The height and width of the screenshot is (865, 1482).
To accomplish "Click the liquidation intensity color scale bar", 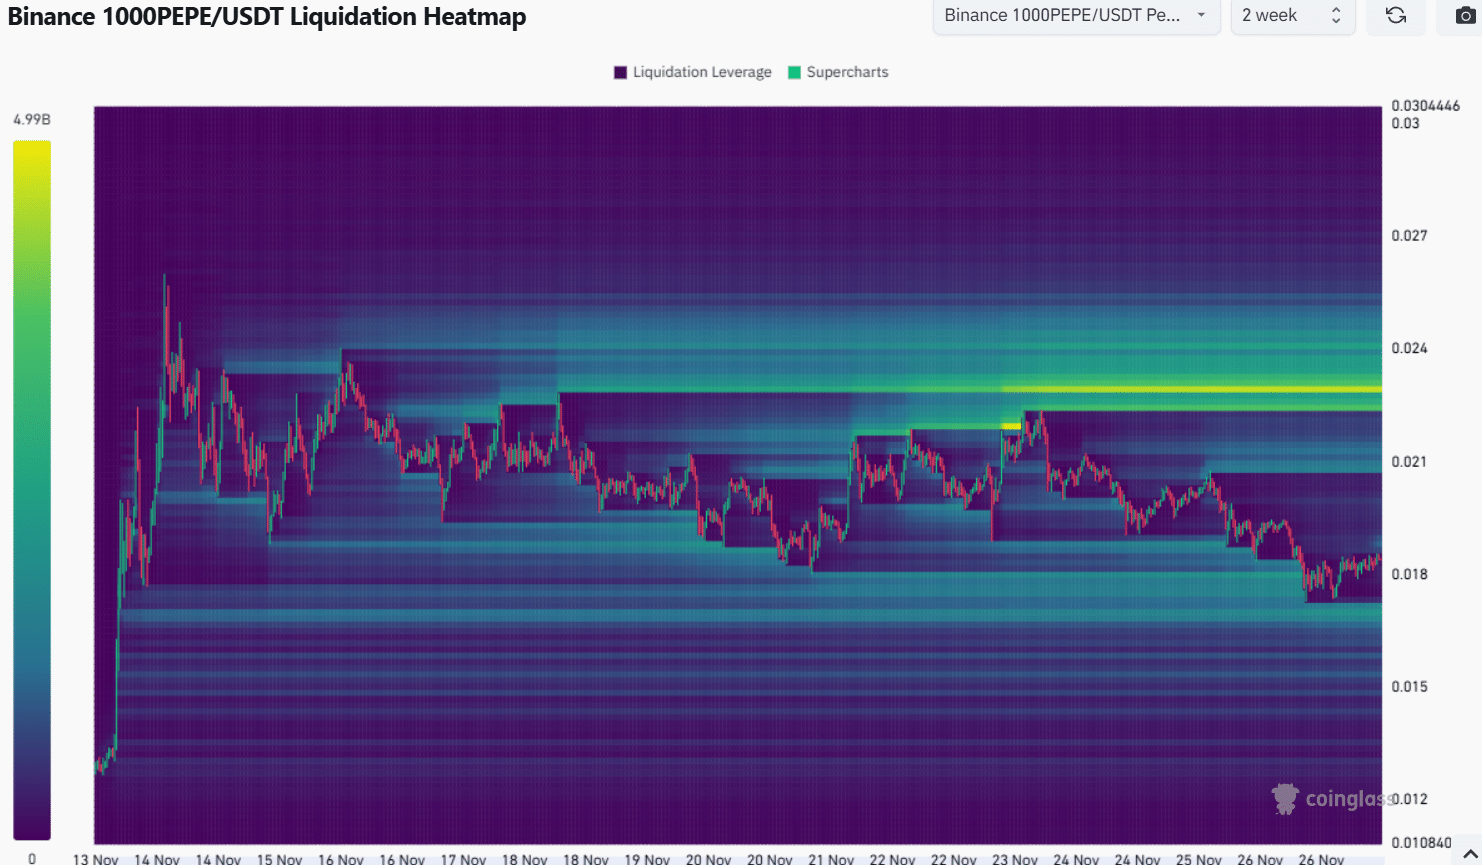I will click(x=32, y=490).
